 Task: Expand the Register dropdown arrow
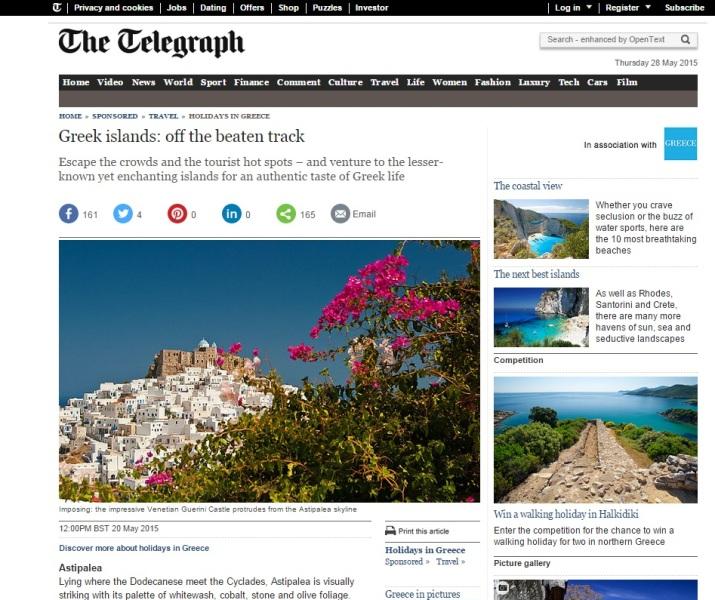pyautogui.click(x=648, y=7)
